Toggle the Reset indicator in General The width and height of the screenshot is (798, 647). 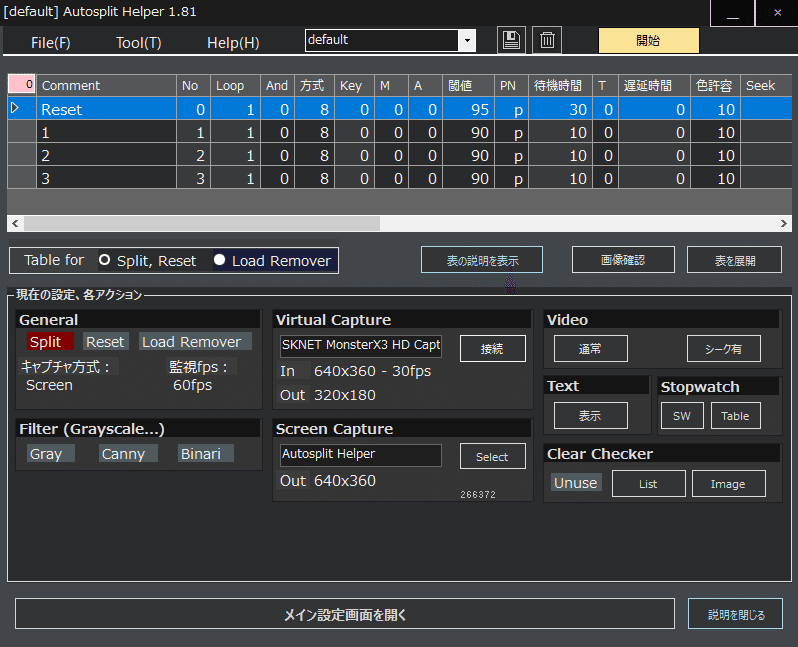[105, 342]
